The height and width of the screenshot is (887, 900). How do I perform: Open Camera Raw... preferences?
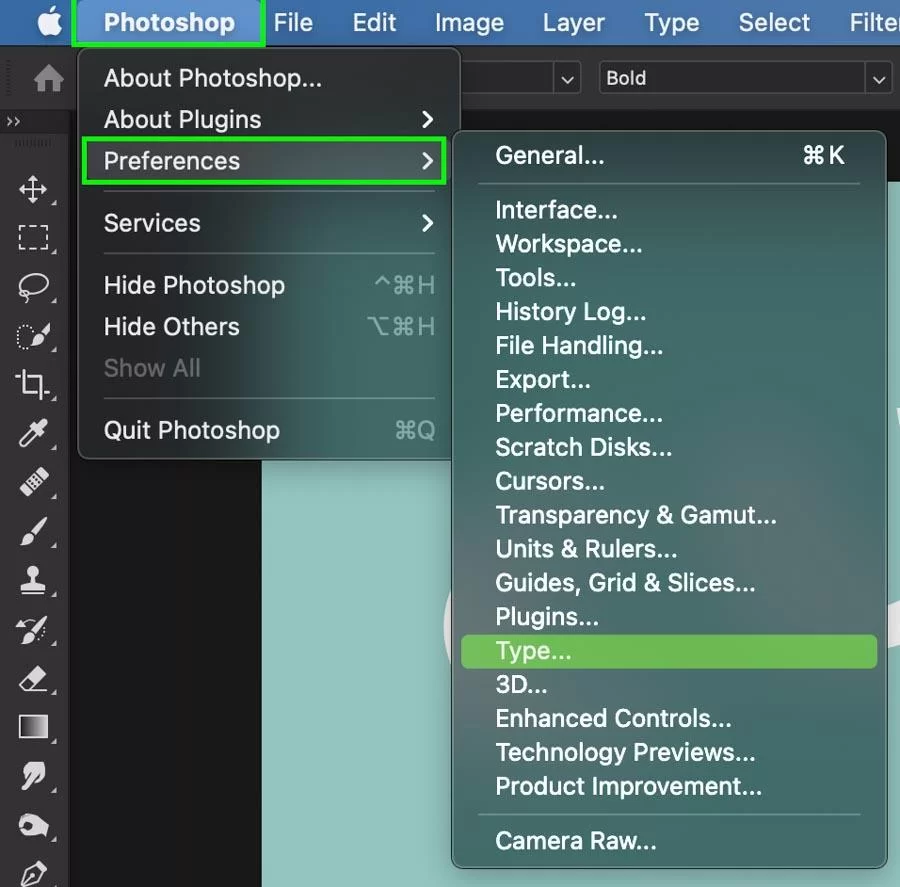pos(669,840)
